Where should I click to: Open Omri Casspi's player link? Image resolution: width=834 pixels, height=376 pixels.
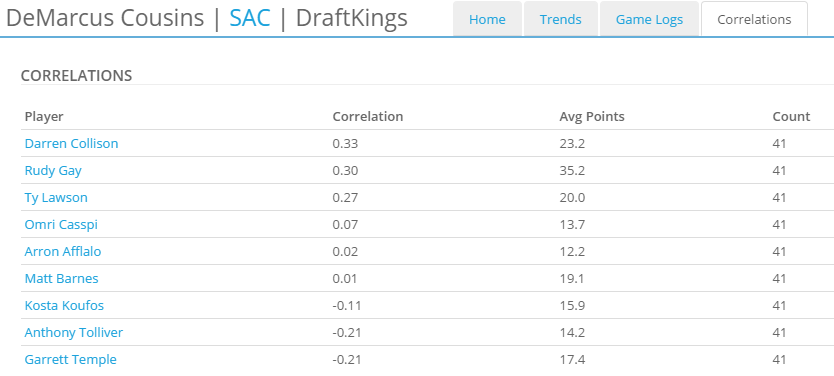coord(61,224)
